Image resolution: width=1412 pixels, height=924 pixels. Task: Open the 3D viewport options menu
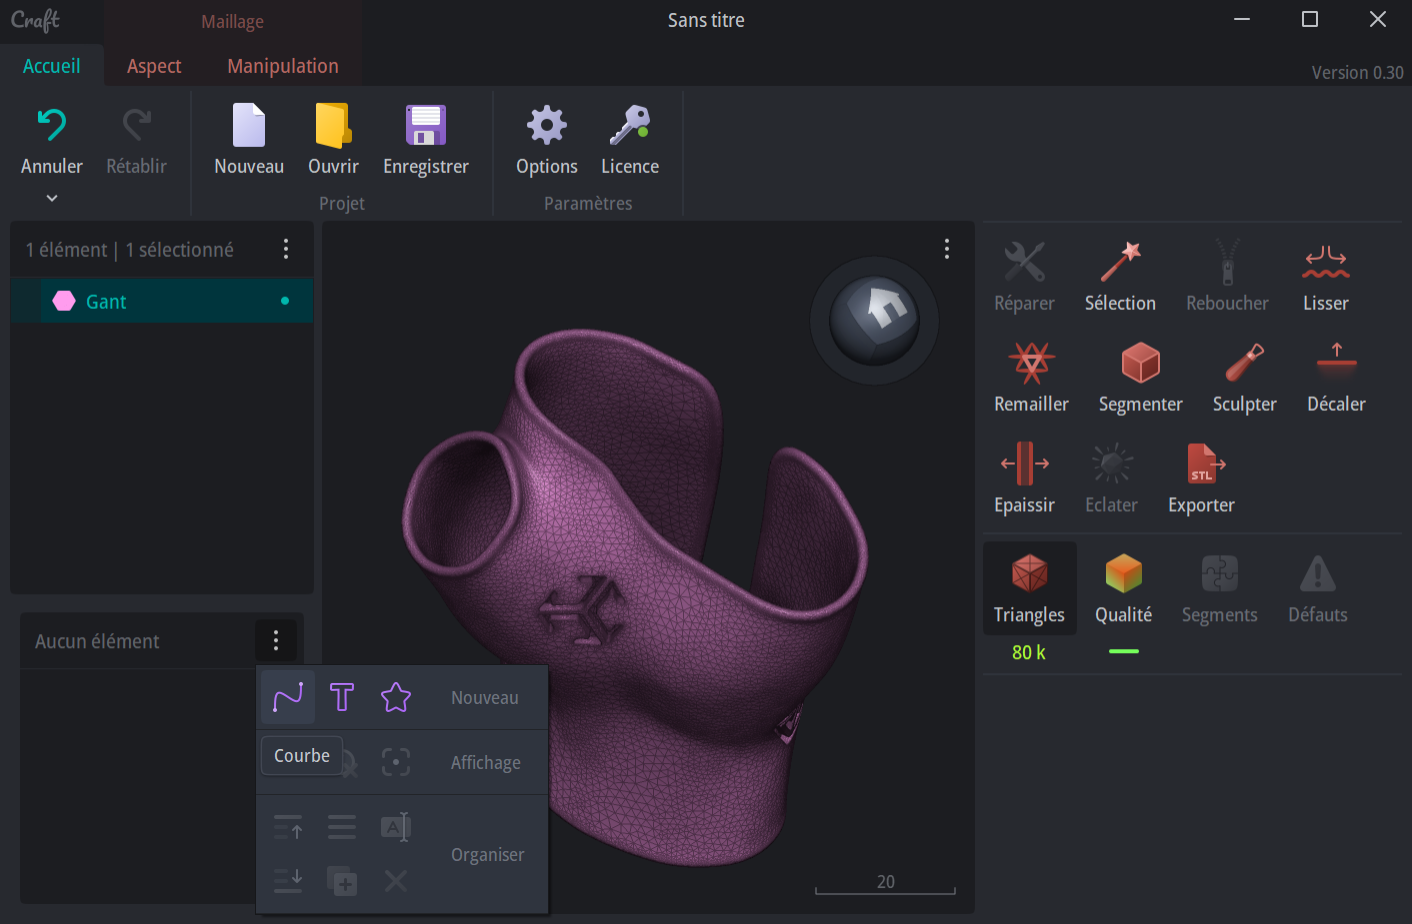coord(947,249)
